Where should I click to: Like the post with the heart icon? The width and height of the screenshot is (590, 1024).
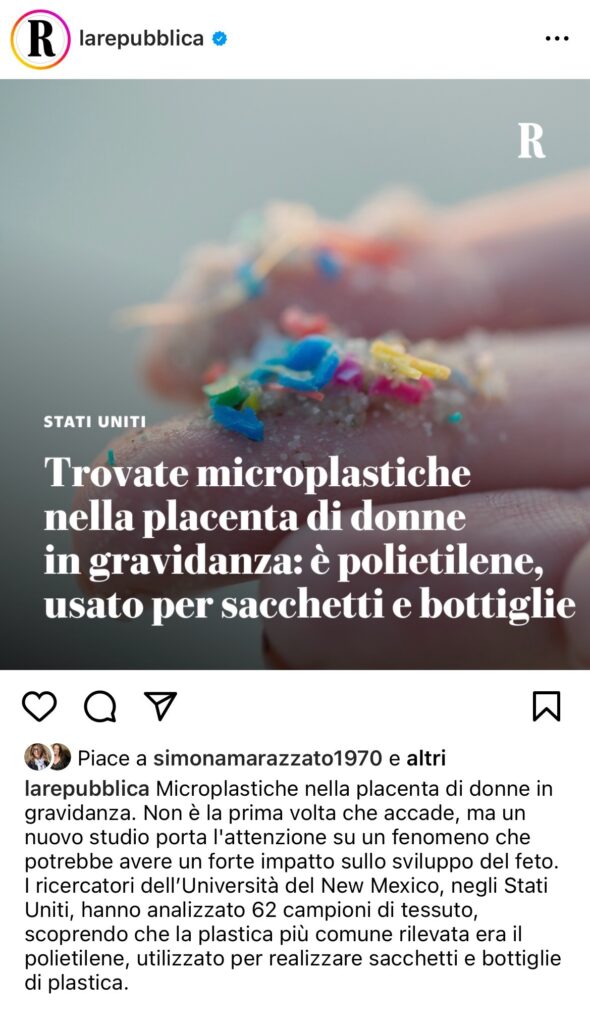(40, 707)
